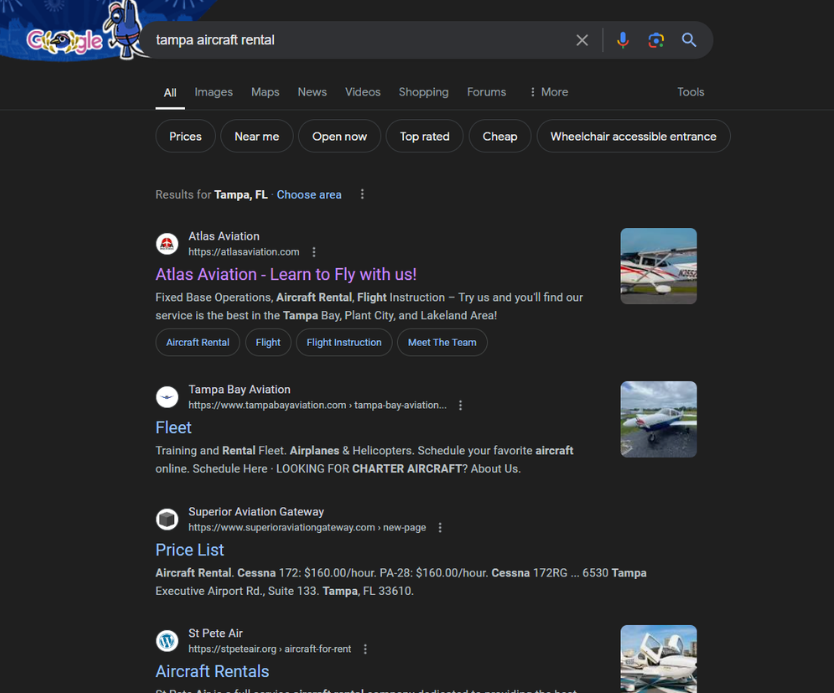834x693 pixels.
Task: Click the 'Tampa Bay Aviation' site name
Action: (x=239, y=389)
